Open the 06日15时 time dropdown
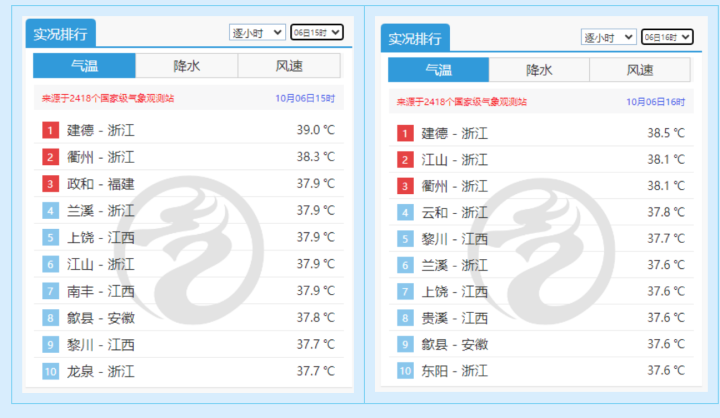This screenshot has height=418, width=720. point(317,33)
